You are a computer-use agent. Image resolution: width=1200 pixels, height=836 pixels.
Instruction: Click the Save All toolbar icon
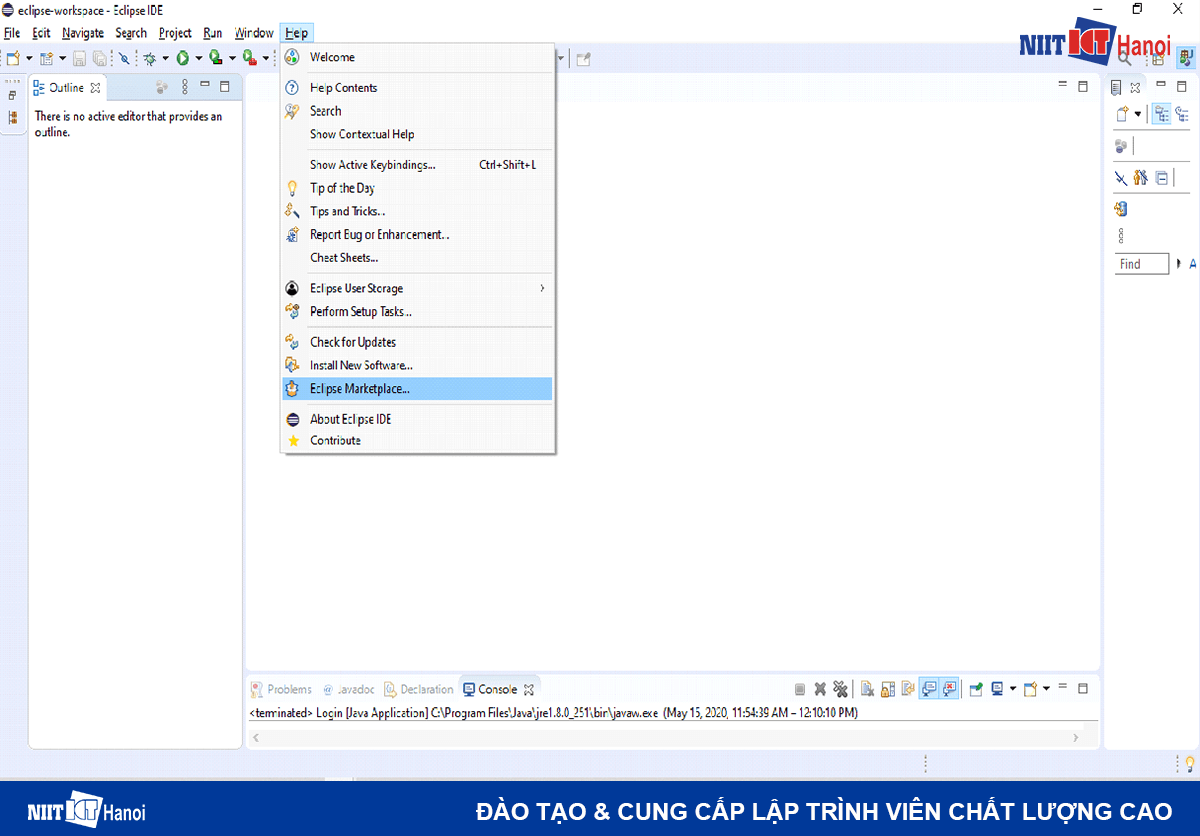pos(100,58)
